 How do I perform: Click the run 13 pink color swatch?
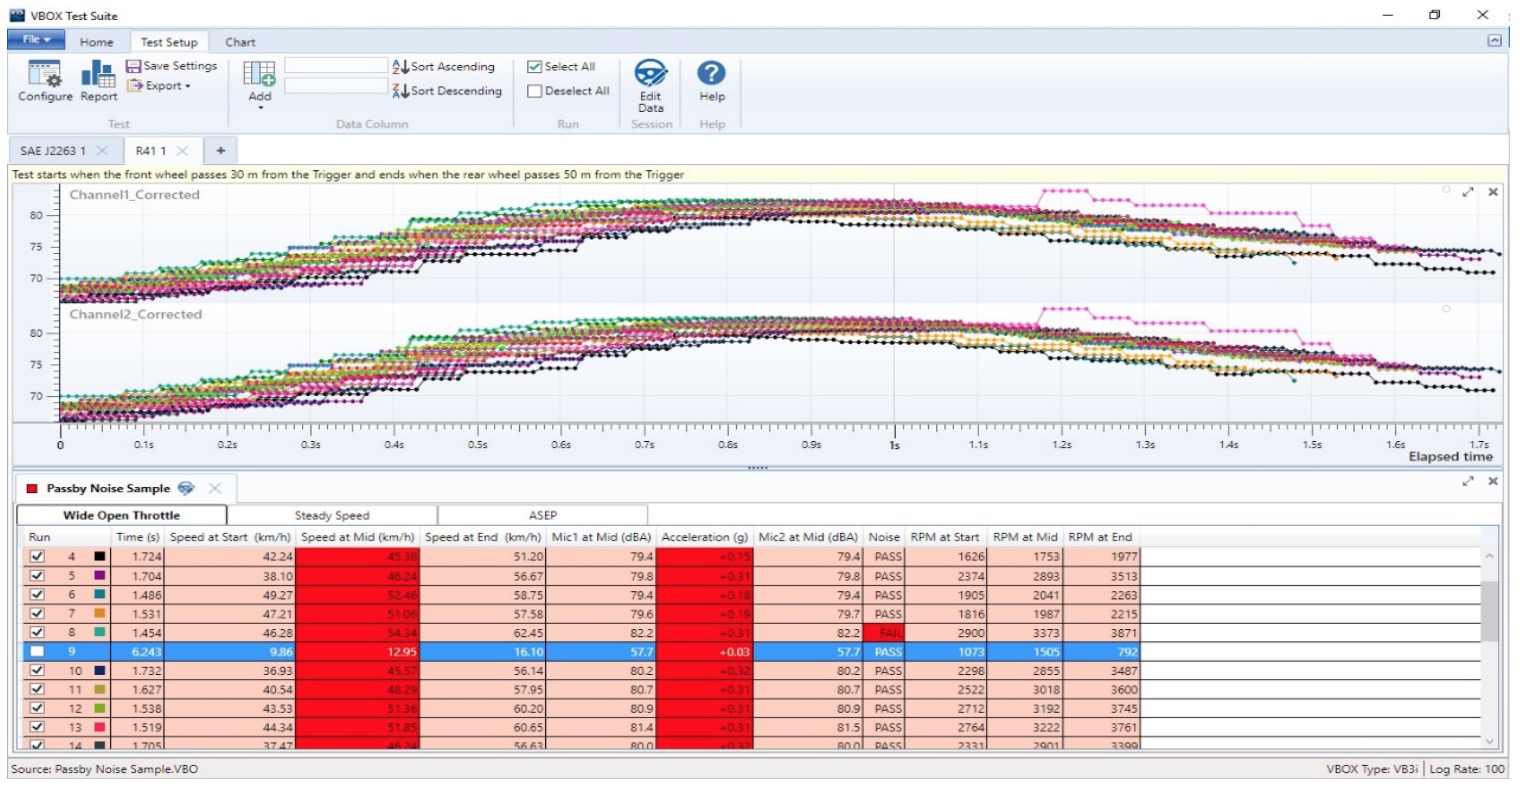(x=99, y=728)
